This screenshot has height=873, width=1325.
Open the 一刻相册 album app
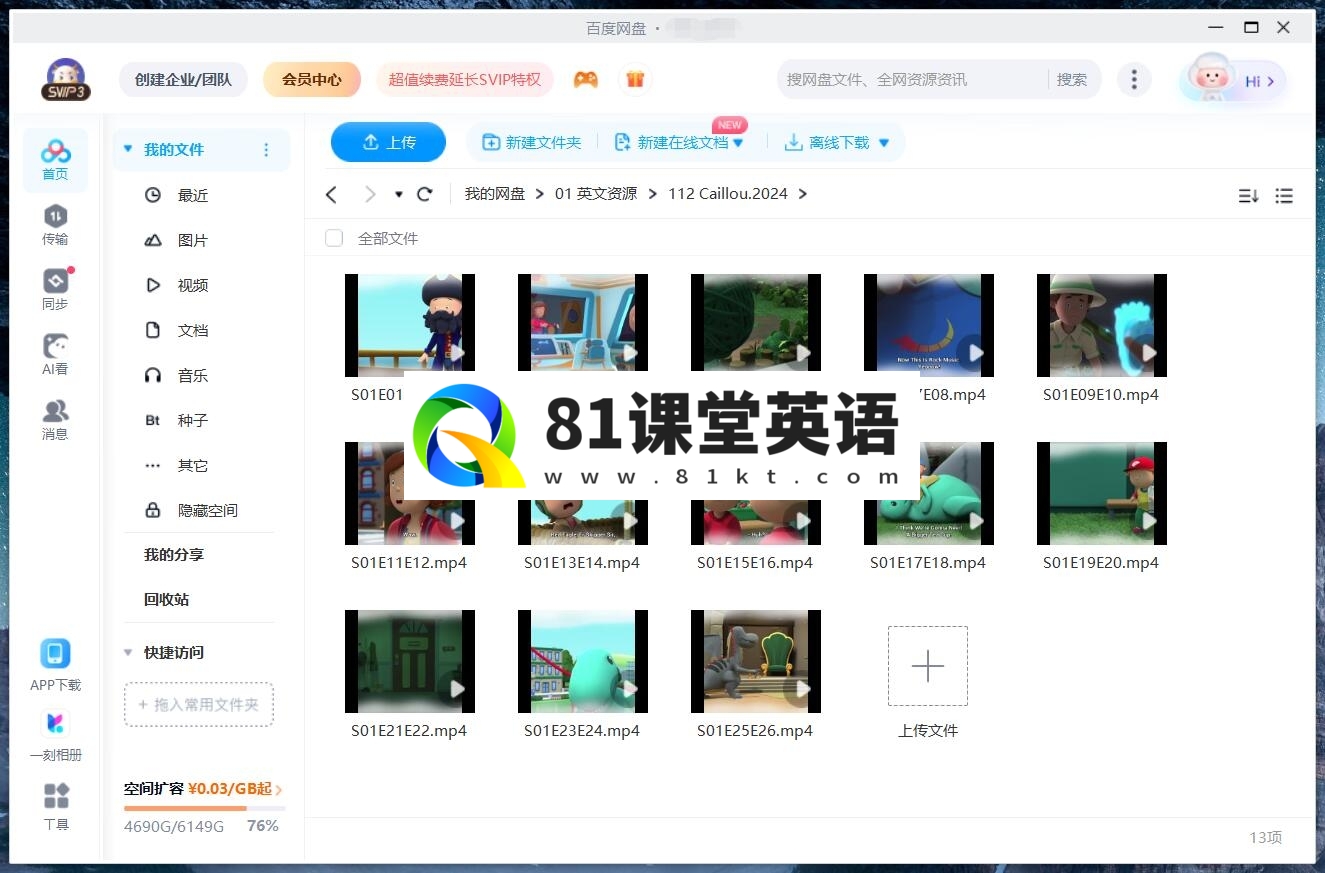55,736
